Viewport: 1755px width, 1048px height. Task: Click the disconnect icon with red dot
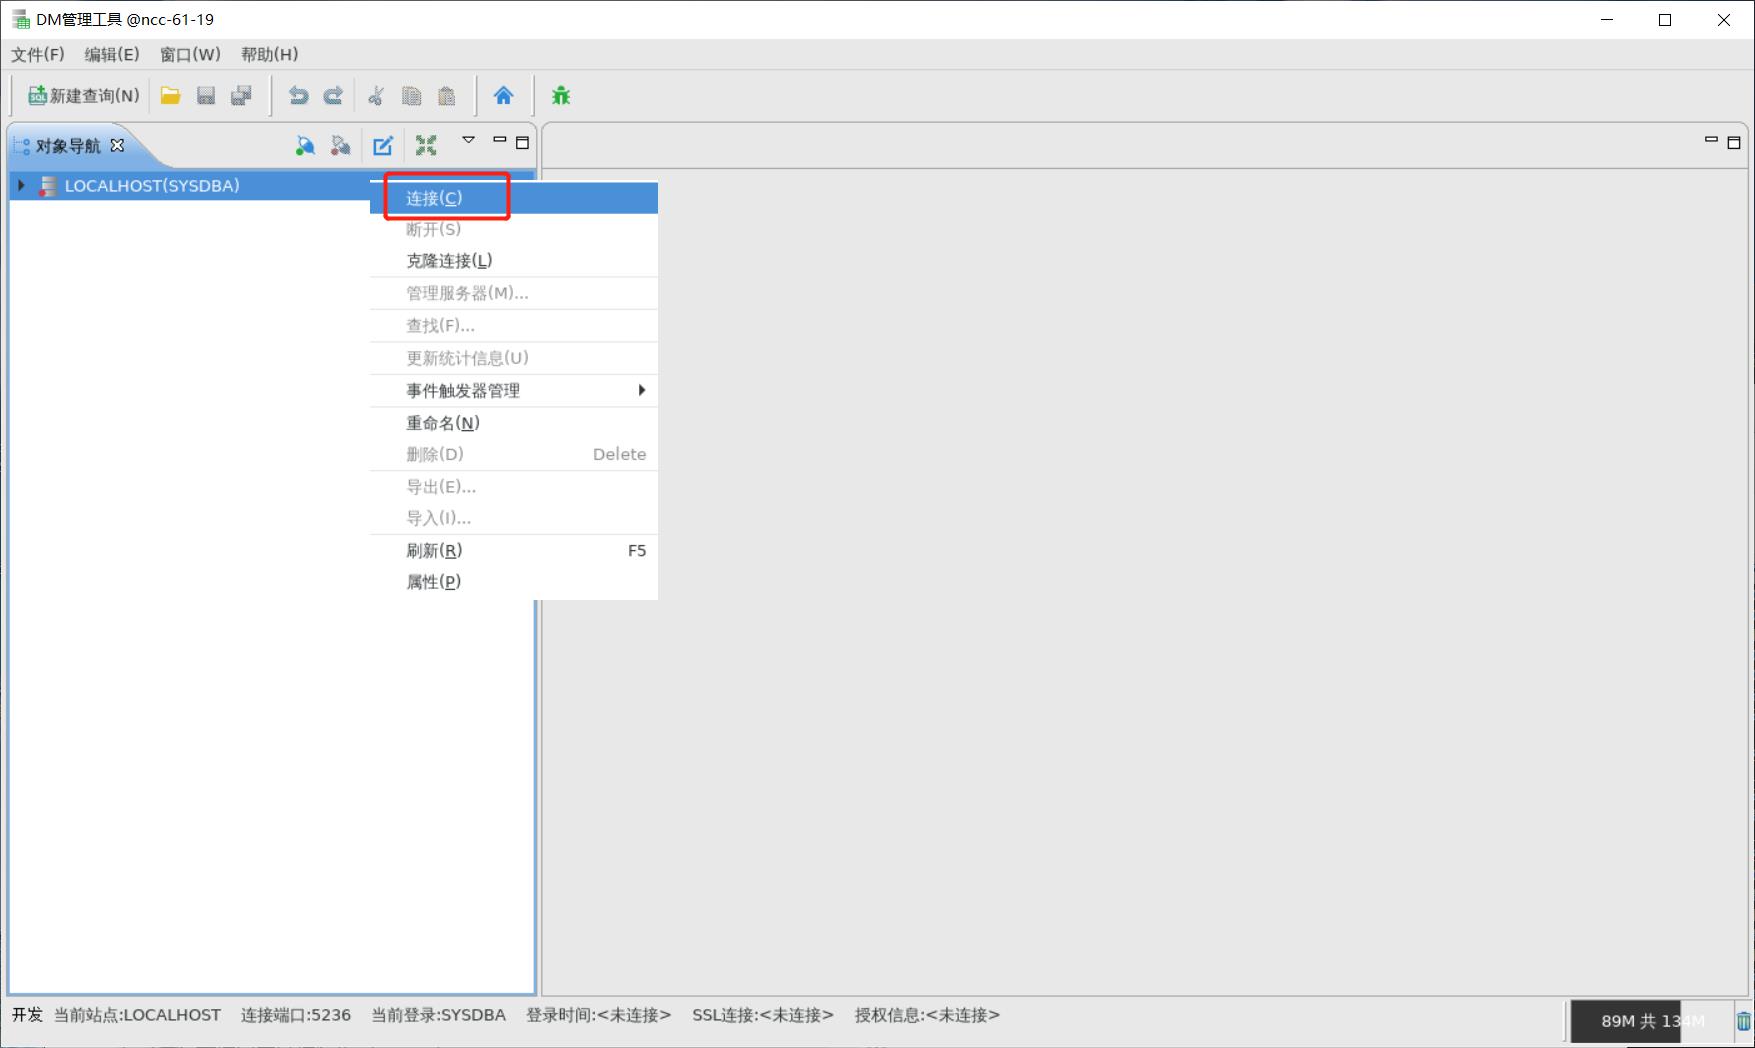pyautogui.click(x=341, y=146)
